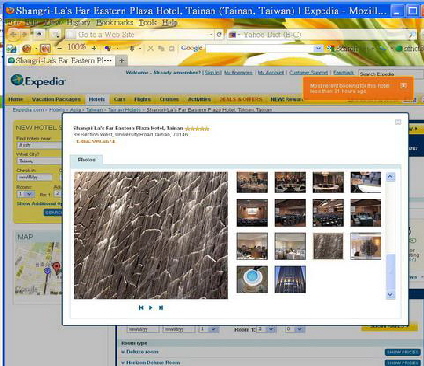
Task: Click the Google Map preview
Action: [x=39, y=268]
